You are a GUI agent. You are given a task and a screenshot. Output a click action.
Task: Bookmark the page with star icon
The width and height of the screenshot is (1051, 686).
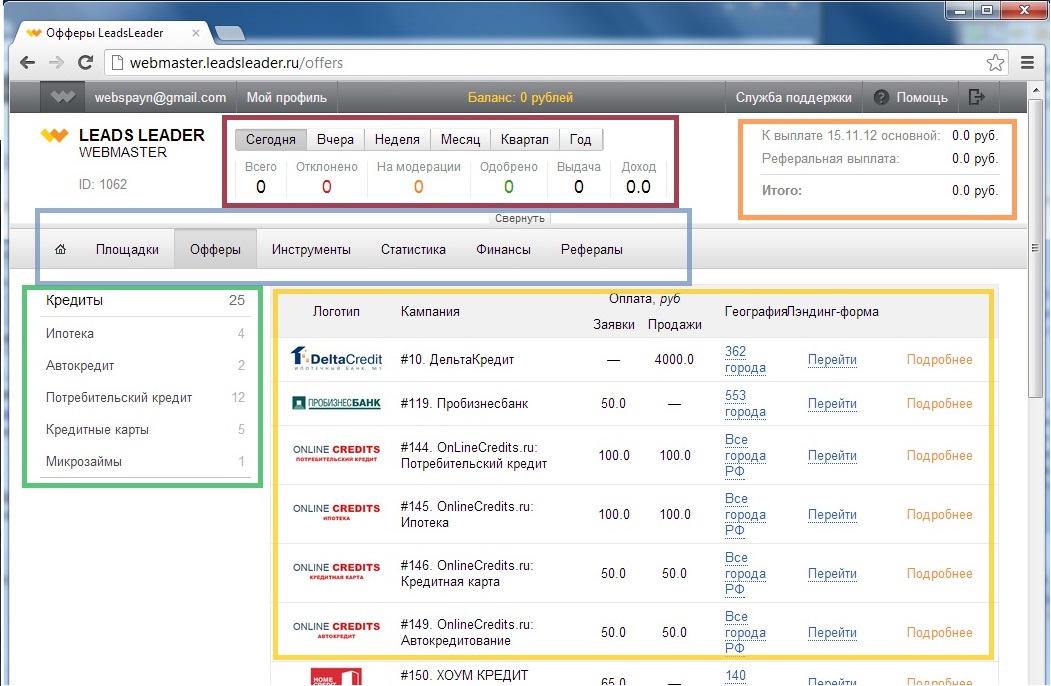point(995,62)
